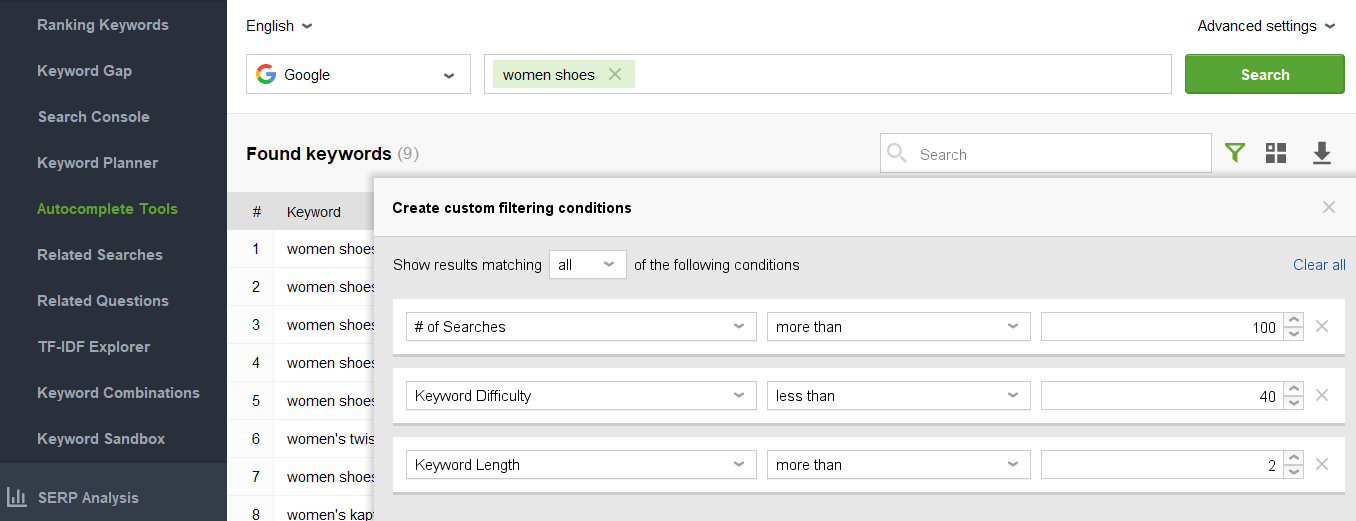1356x521 pixels.
Task: Delete the # of Searches condition
Action: tap(1322, 326)
